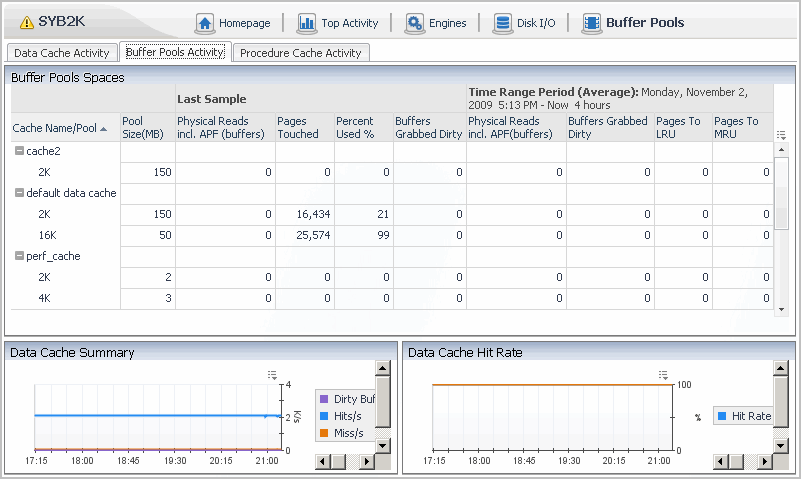This screenshot has width=801, height=479.
Task: Open Data Cache Hit Rate chart options icon
Action: click(x=661, y=375)
